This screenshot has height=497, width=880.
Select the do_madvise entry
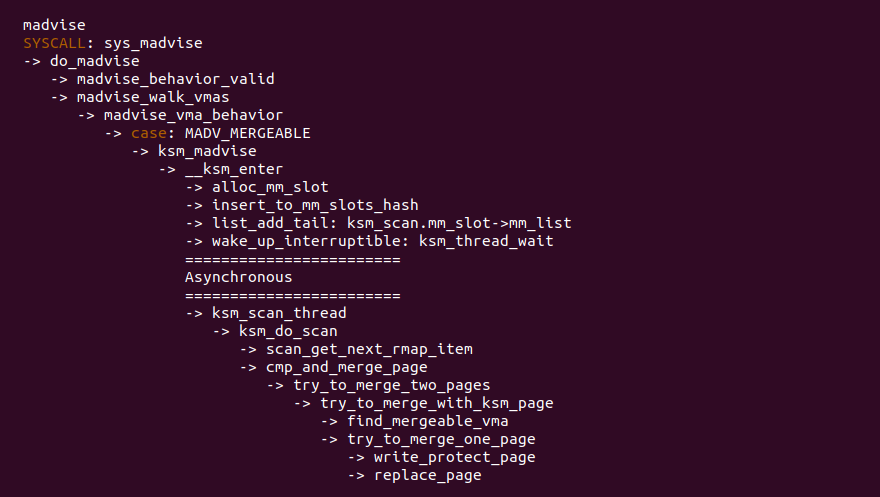tap(95, 60)
